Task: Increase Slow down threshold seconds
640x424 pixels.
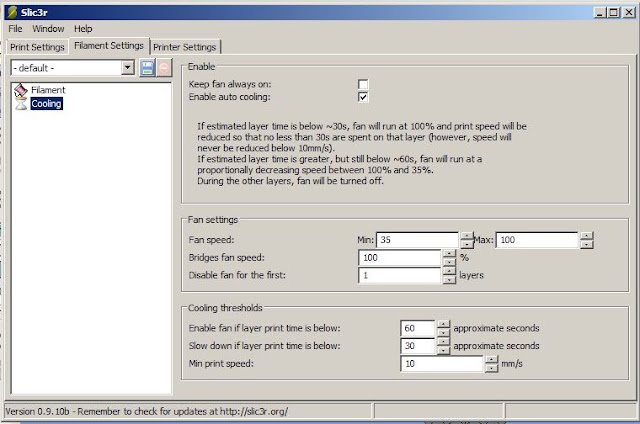Action: (x=443, y=342)
